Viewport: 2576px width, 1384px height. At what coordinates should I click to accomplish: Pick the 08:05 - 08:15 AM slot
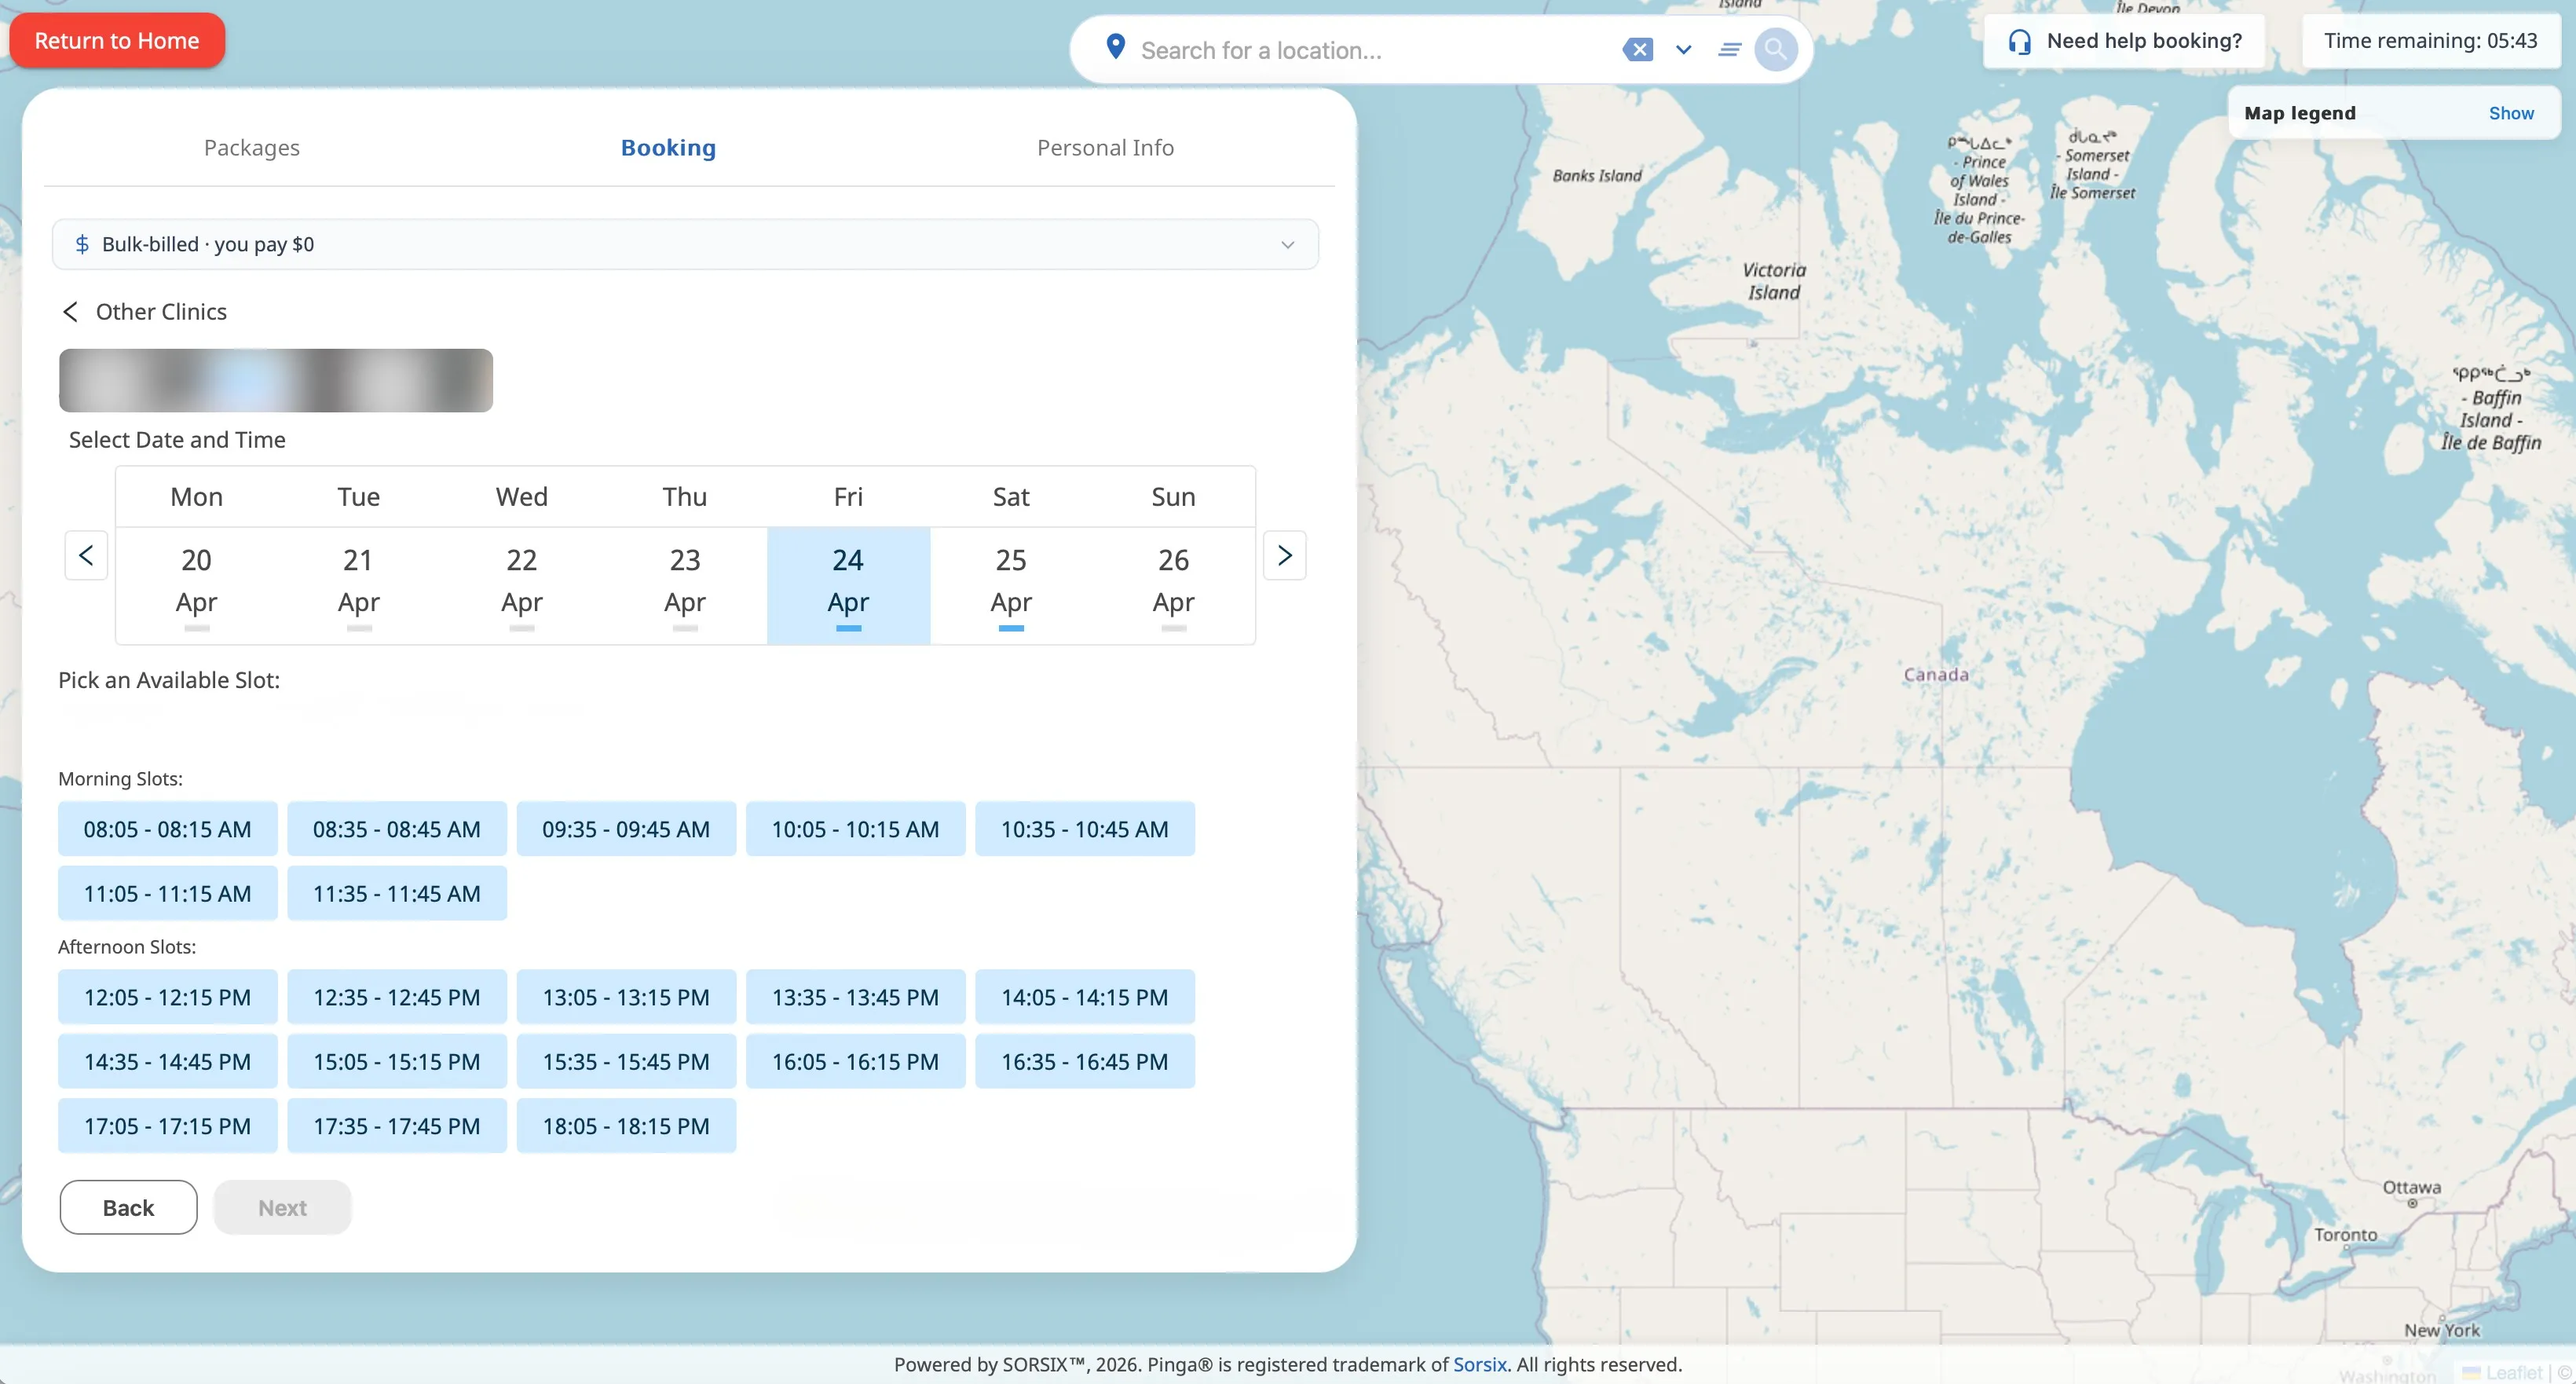(x=167, y=829)
